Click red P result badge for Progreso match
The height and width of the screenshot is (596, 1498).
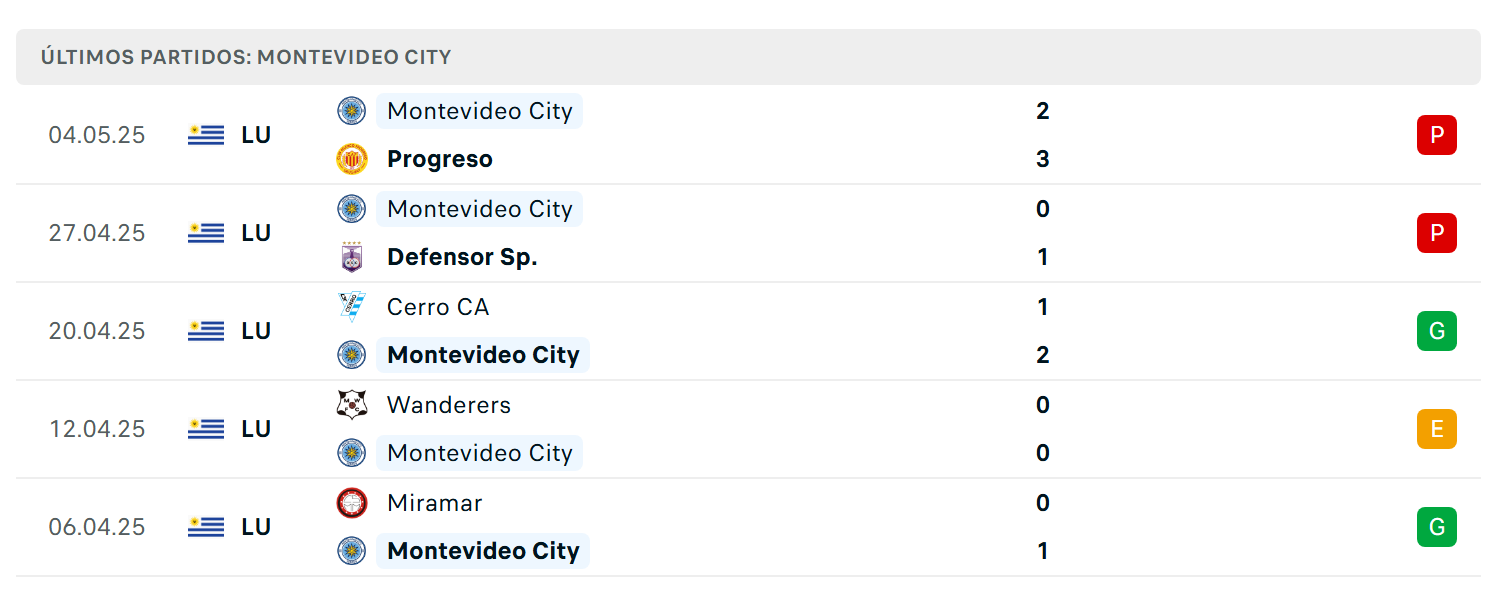1436,135
